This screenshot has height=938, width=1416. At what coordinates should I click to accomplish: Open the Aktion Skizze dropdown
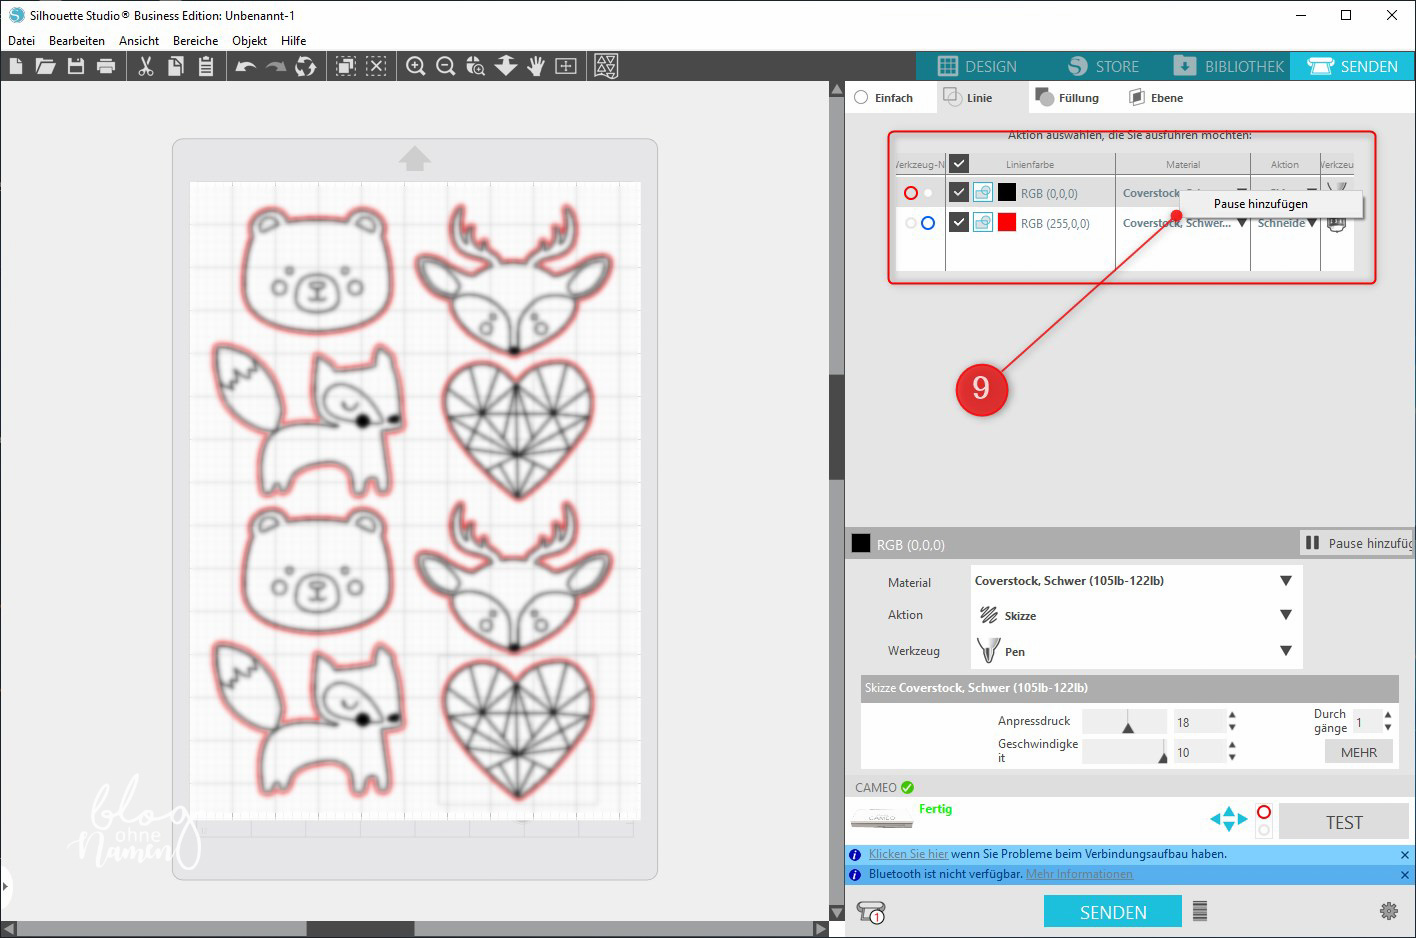1285,615
